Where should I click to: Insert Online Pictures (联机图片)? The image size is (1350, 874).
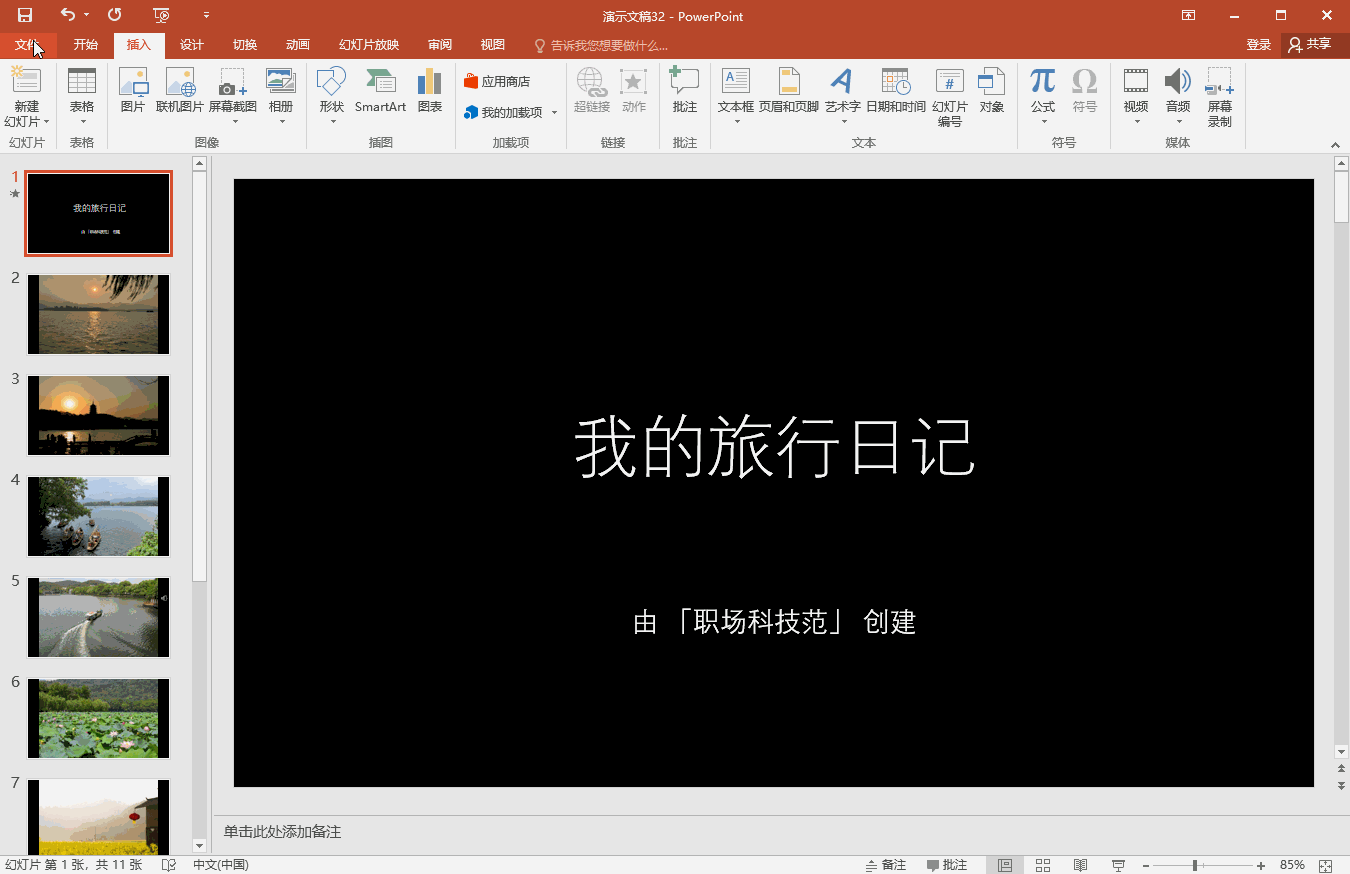pos(180,91)
